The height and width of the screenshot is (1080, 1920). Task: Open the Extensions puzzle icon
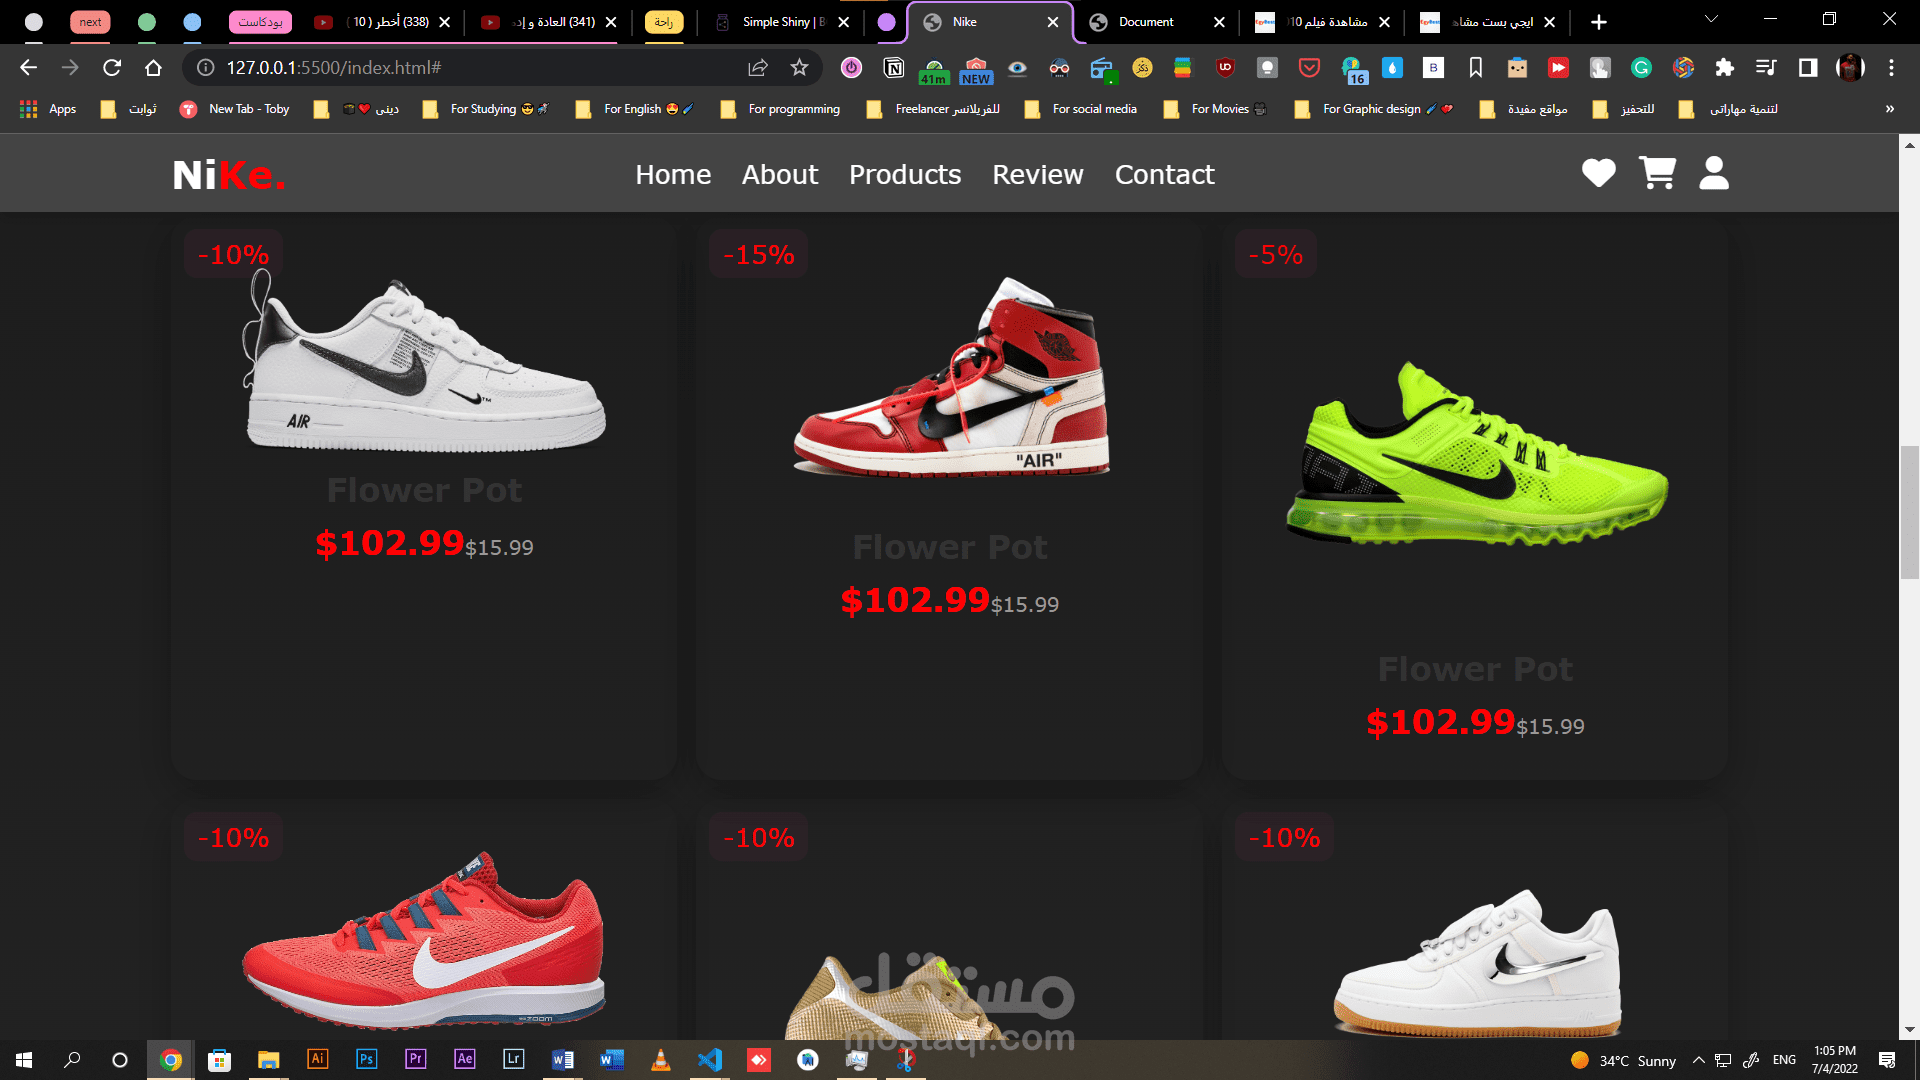click(1724, 67)
